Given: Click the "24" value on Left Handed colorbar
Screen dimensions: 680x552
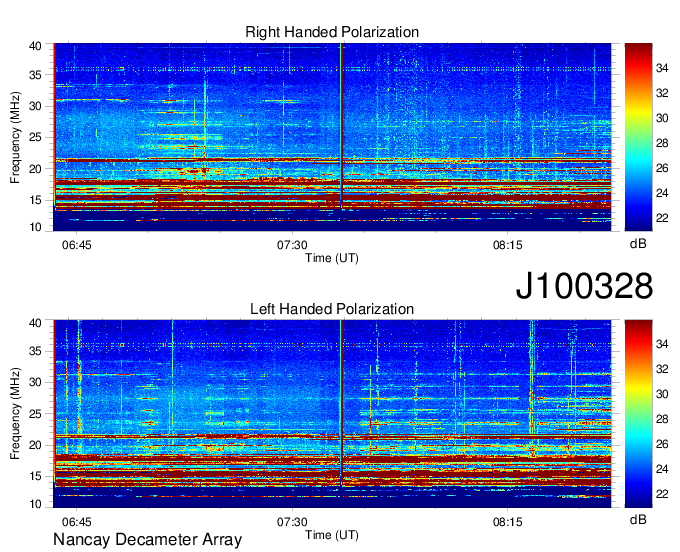Looking at the screenshot, I should click(662, 469).
